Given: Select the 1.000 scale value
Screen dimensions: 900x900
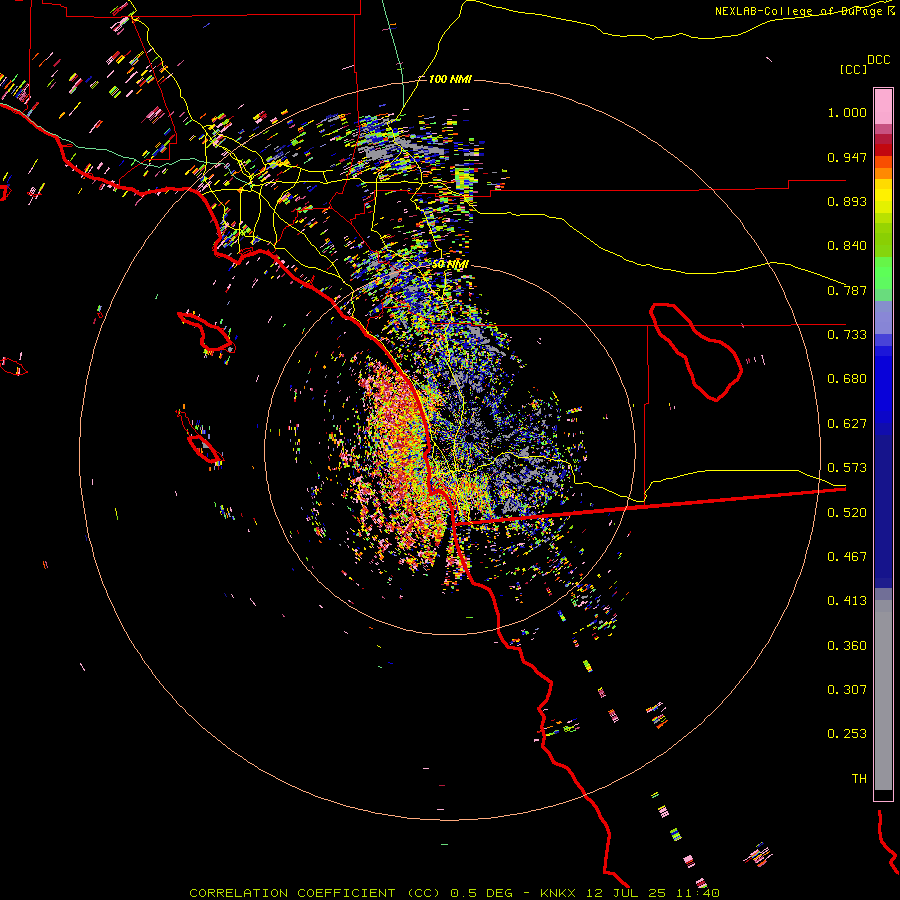Looking at the screenshot, I should (847, 113).
